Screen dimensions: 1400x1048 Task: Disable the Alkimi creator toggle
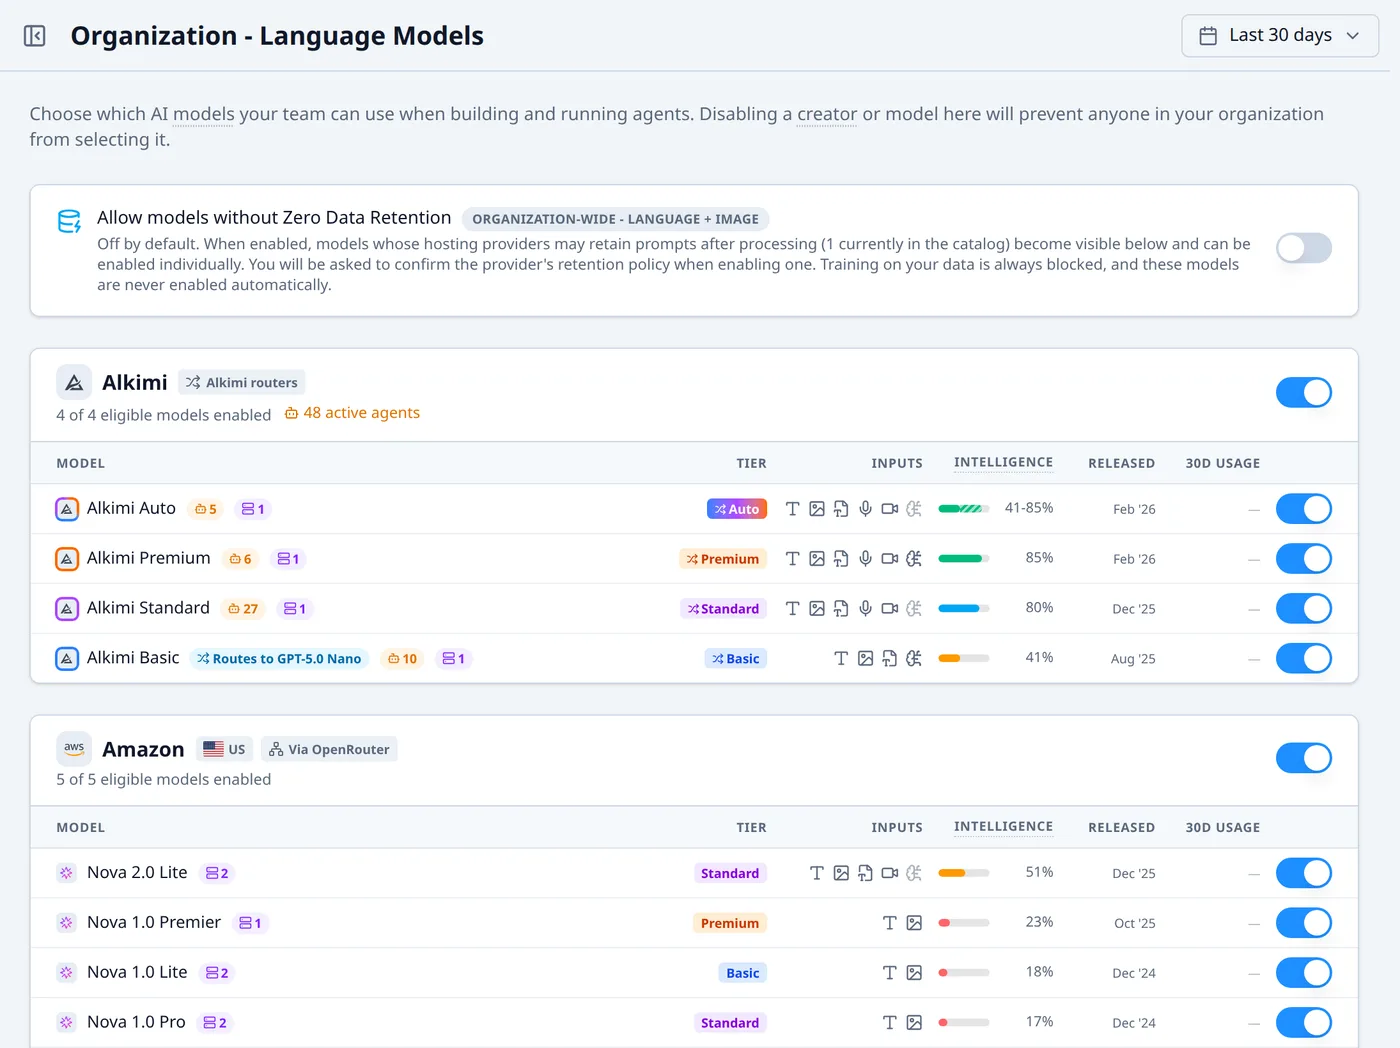(1303, 392)
